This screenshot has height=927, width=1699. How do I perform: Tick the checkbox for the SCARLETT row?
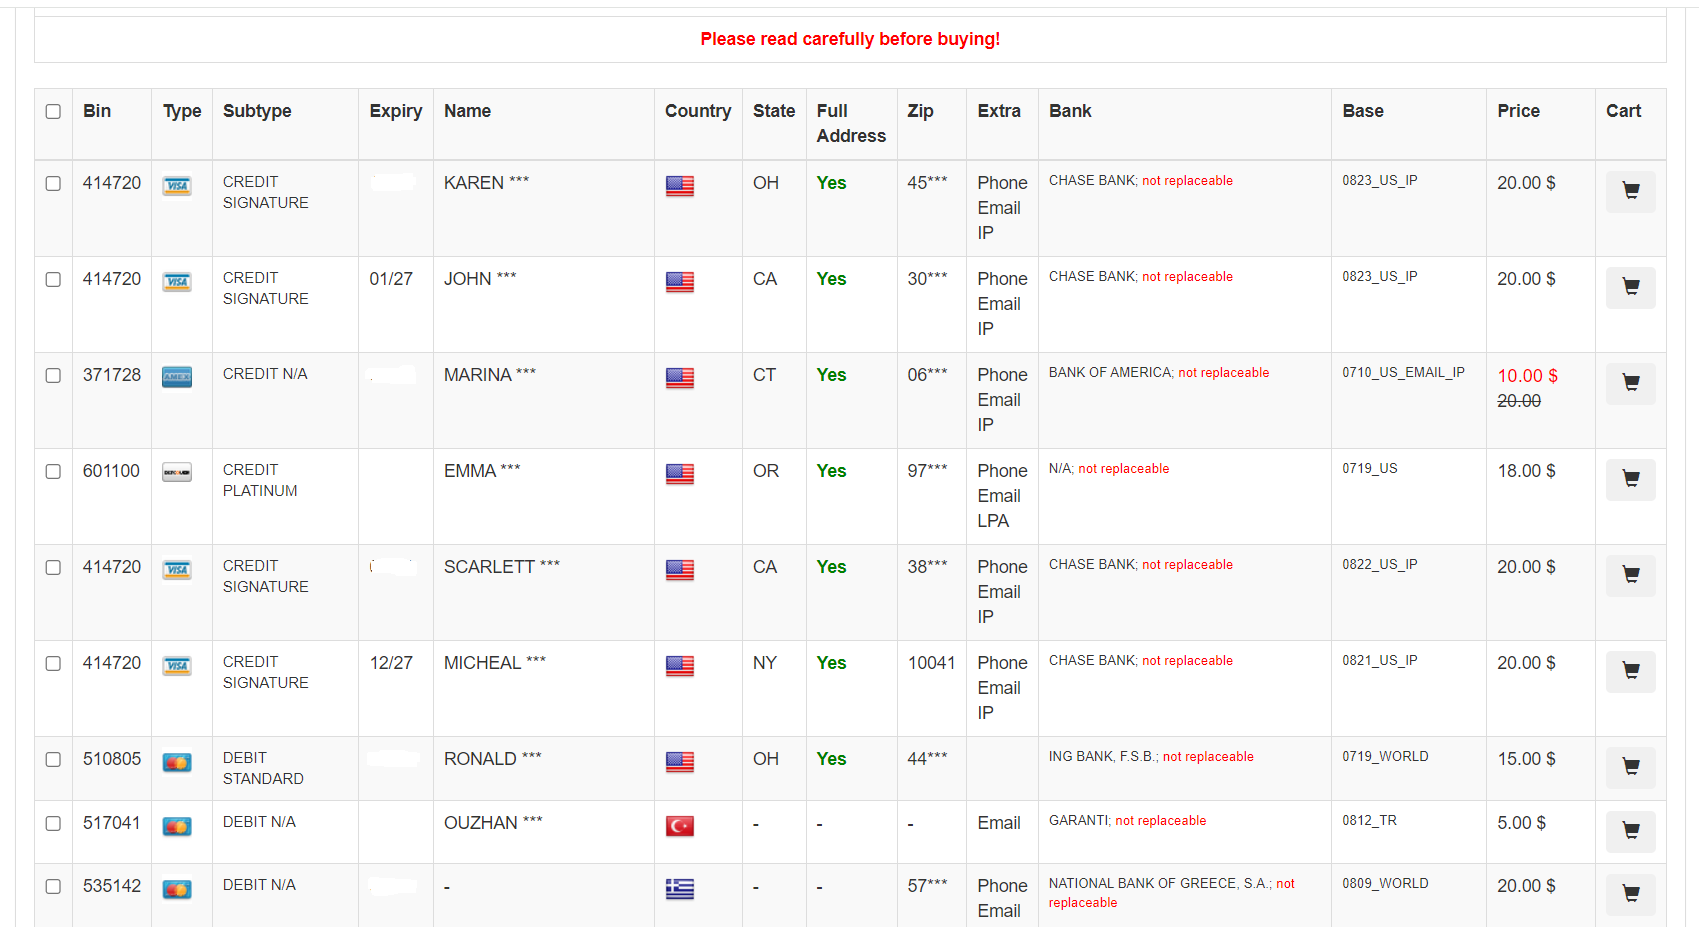coord(53,568)
